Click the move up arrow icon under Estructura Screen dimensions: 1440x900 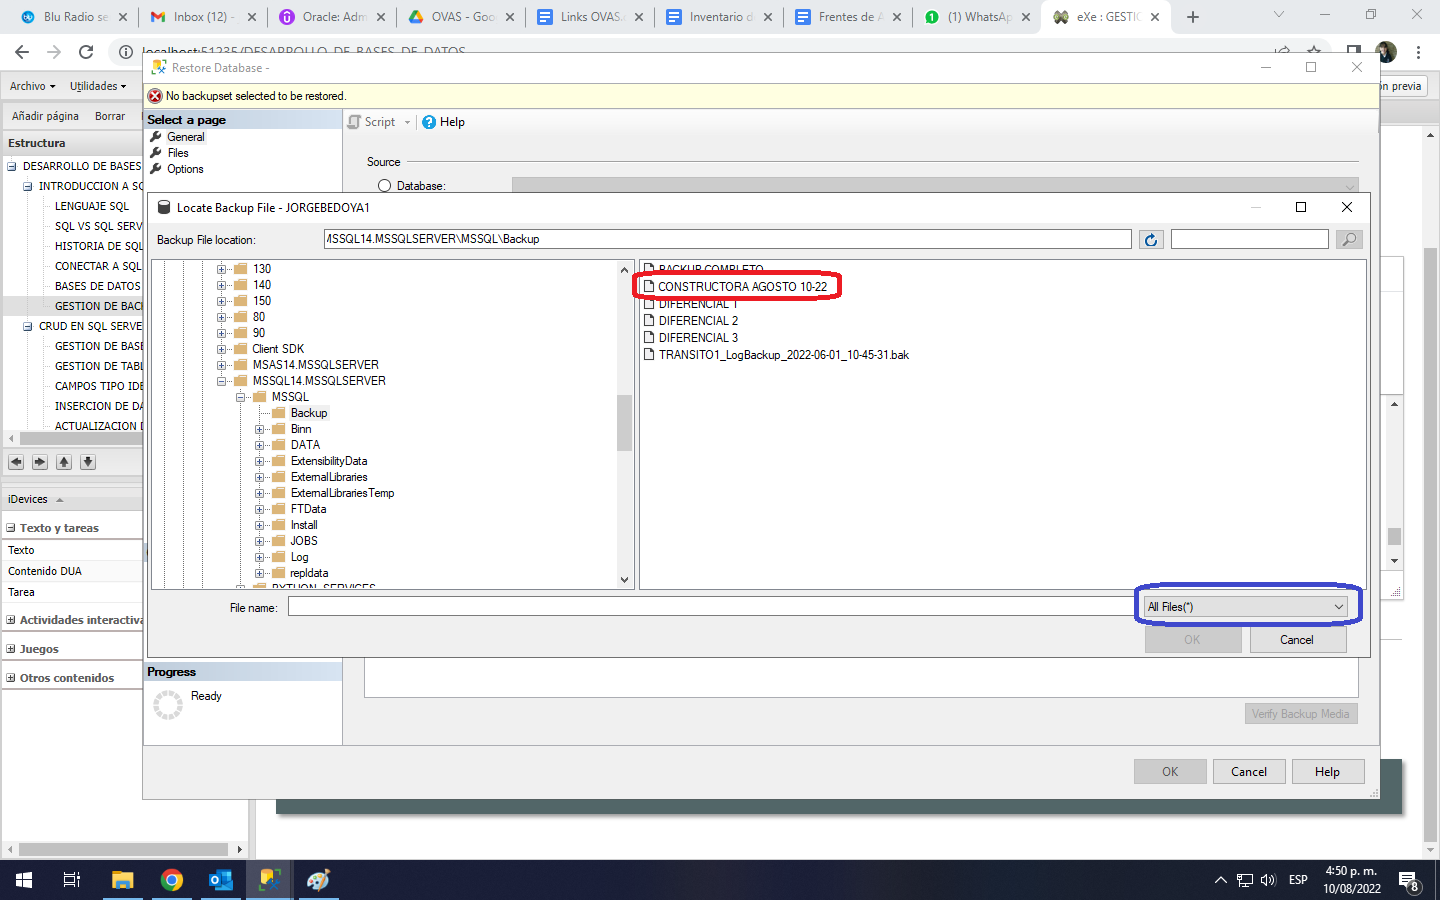(64, 462)
